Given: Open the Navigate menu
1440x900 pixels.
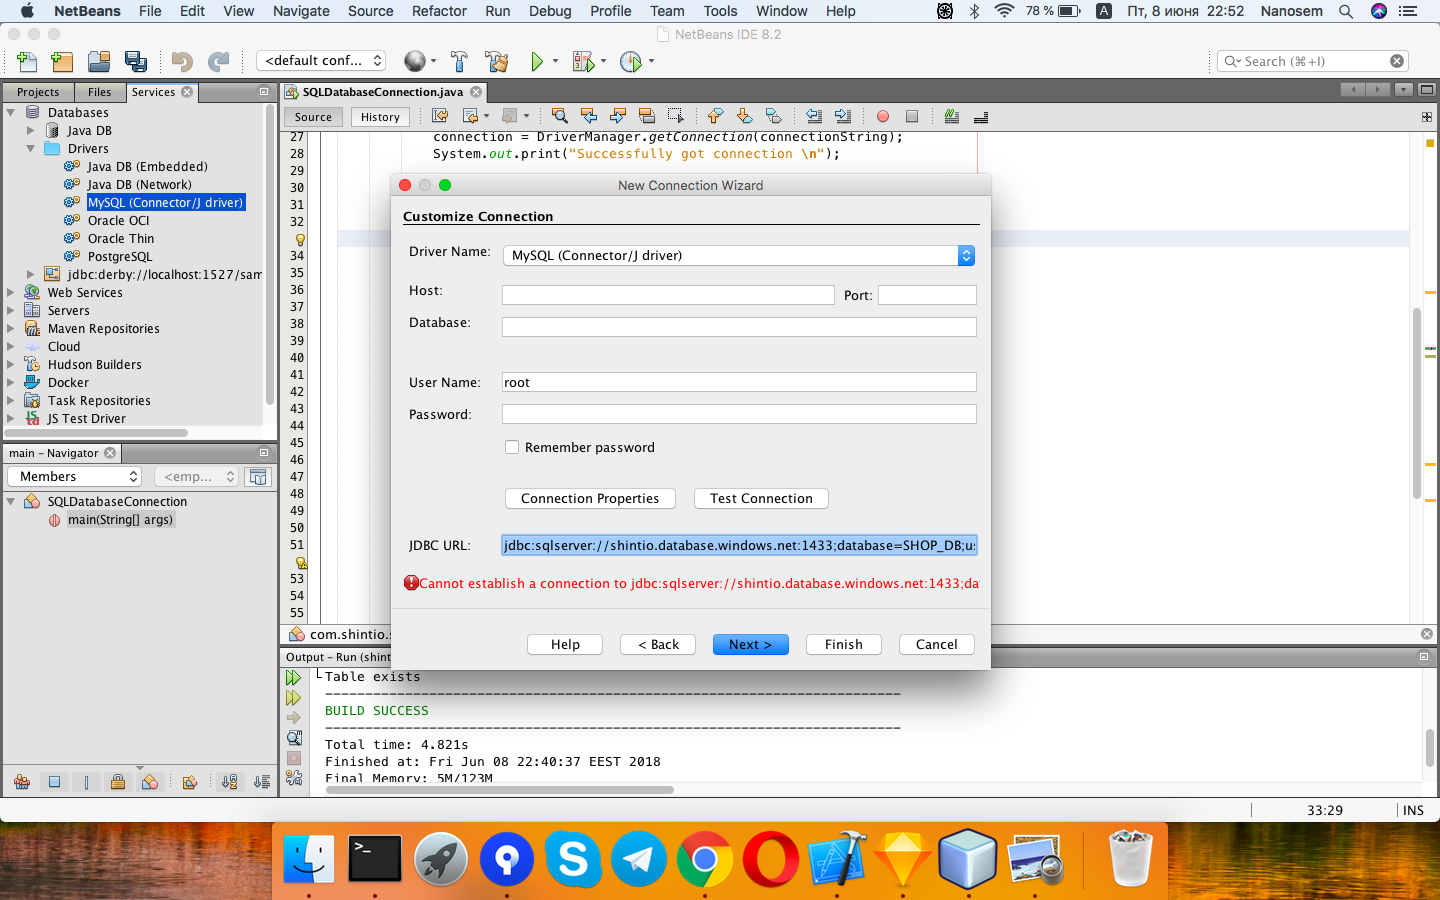Looking at the screenshot, I should click(x=301, y=11).
